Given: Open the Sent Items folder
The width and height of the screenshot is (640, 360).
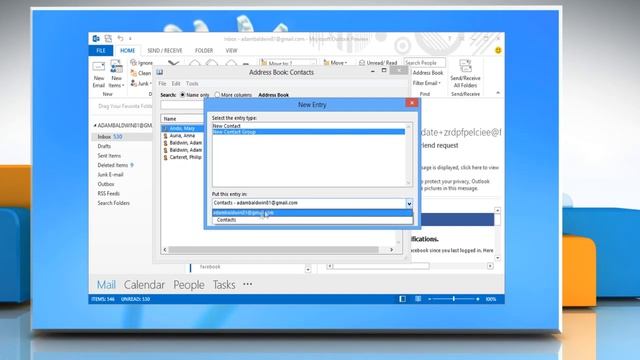Looking at the screenshot, I should click(x=109, y=156).
